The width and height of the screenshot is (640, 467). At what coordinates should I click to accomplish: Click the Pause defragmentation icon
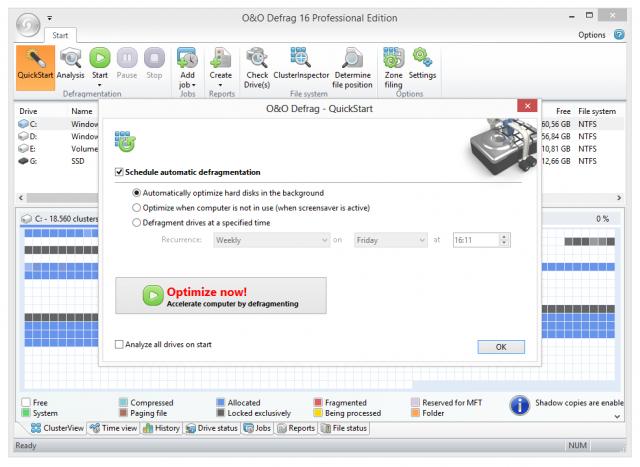(x=127, y=58)
